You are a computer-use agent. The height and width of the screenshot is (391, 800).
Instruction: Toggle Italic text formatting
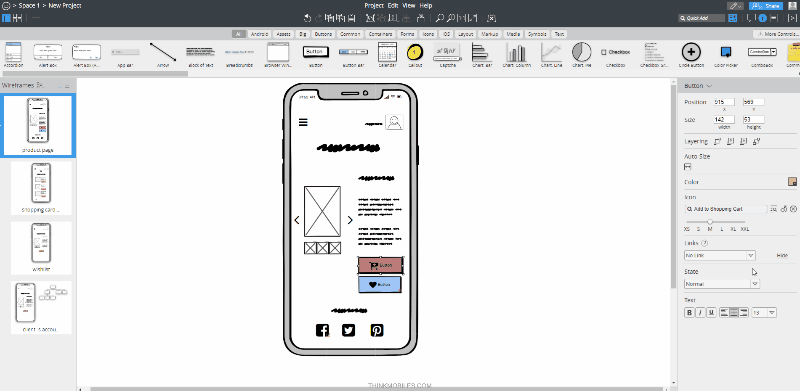pos(700,313)
